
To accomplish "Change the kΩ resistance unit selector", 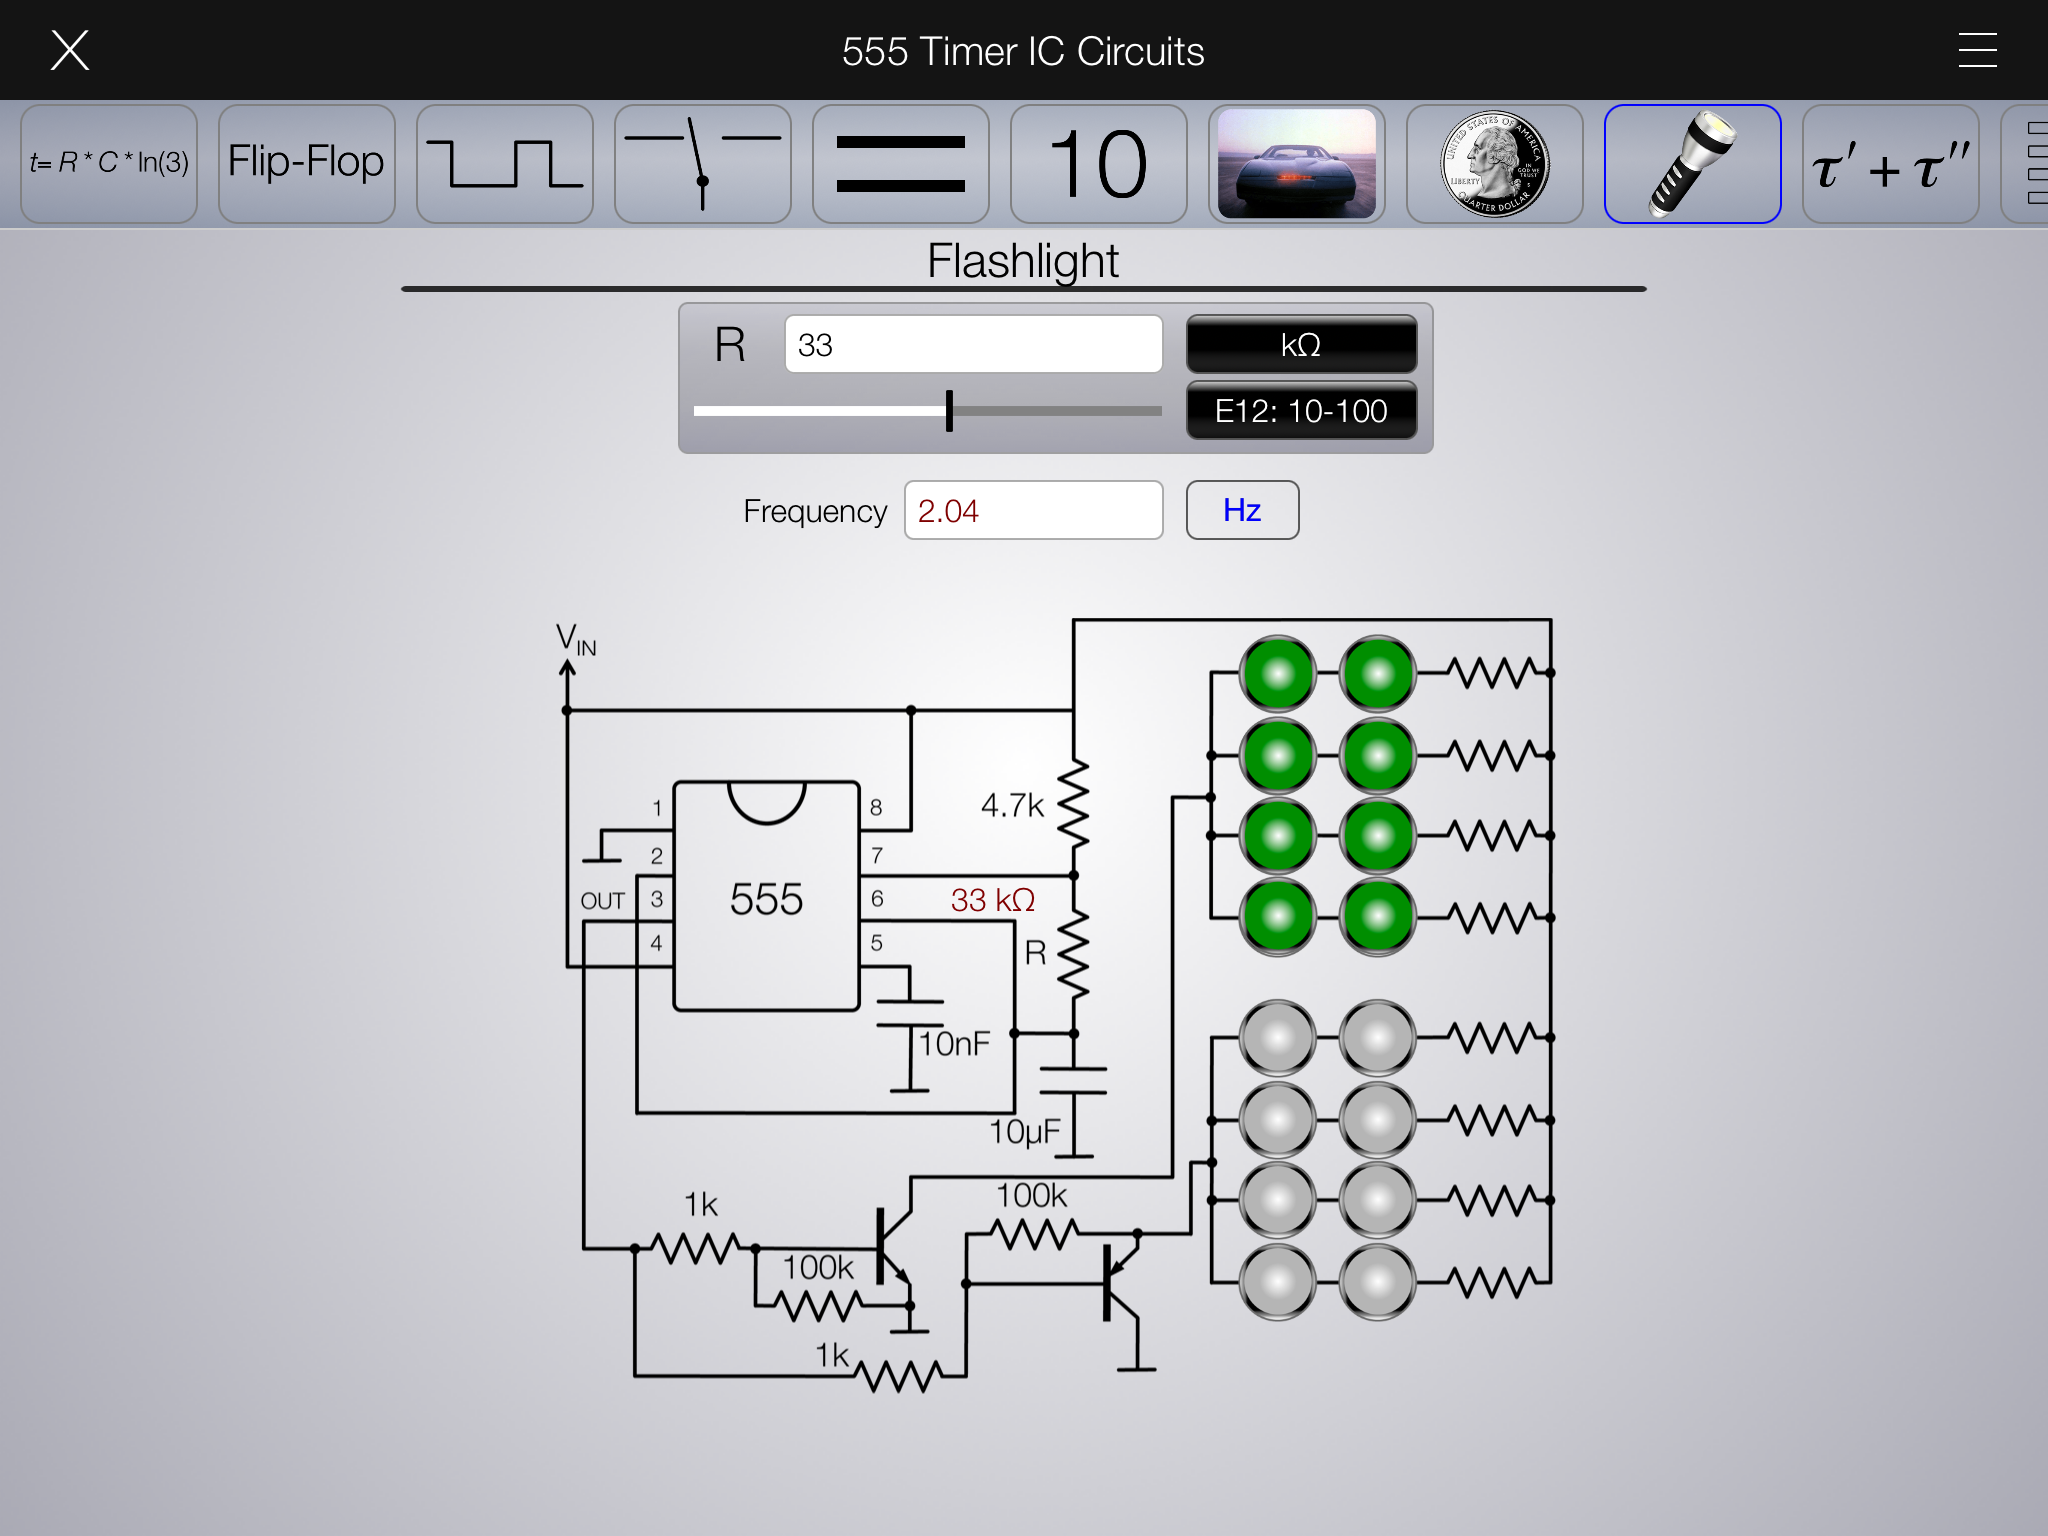I will point(1301,345).
